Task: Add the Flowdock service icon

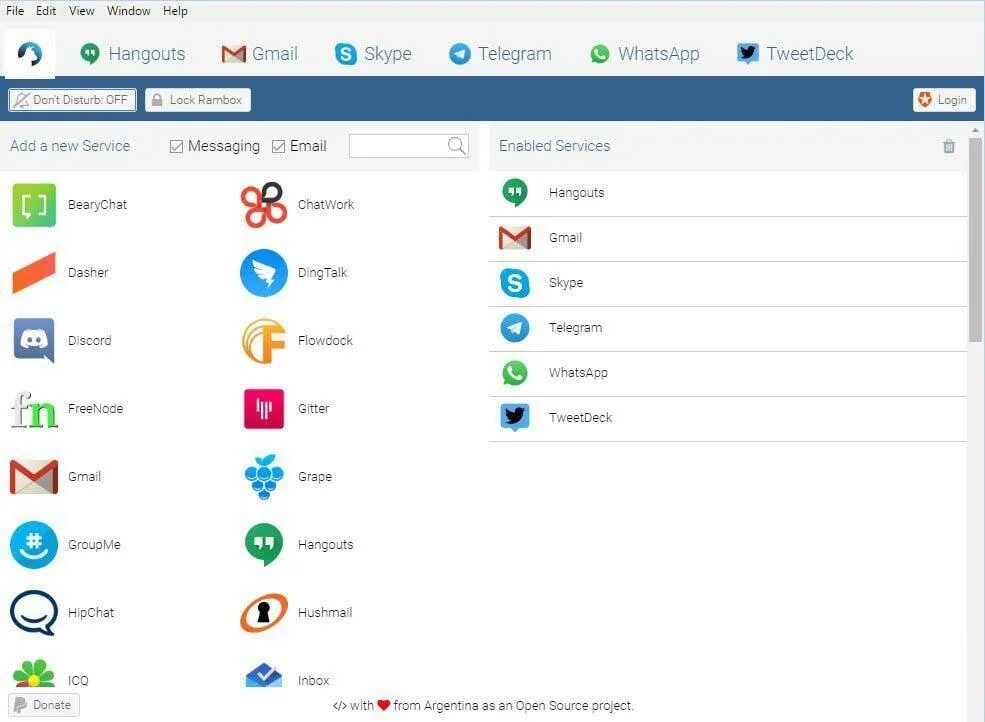Action: tap(264, 341)
